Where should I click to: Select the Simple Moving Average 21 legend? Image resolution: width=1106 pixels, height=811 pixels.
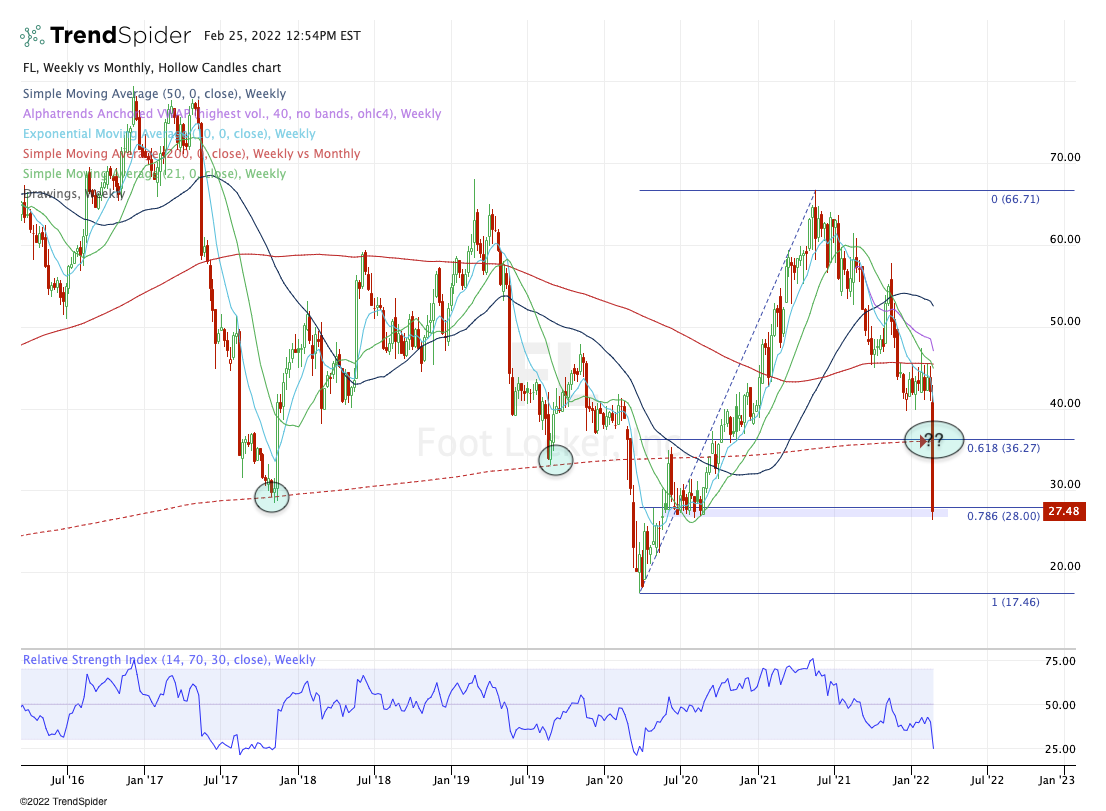[154, 173]
